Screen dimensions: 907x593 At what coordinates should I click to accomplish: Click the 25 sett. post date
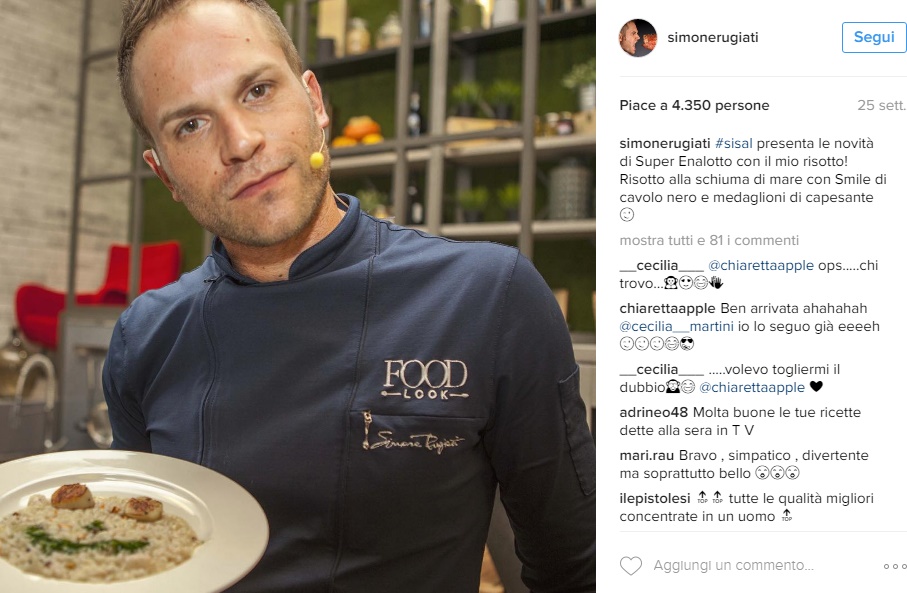coord(881,105)
